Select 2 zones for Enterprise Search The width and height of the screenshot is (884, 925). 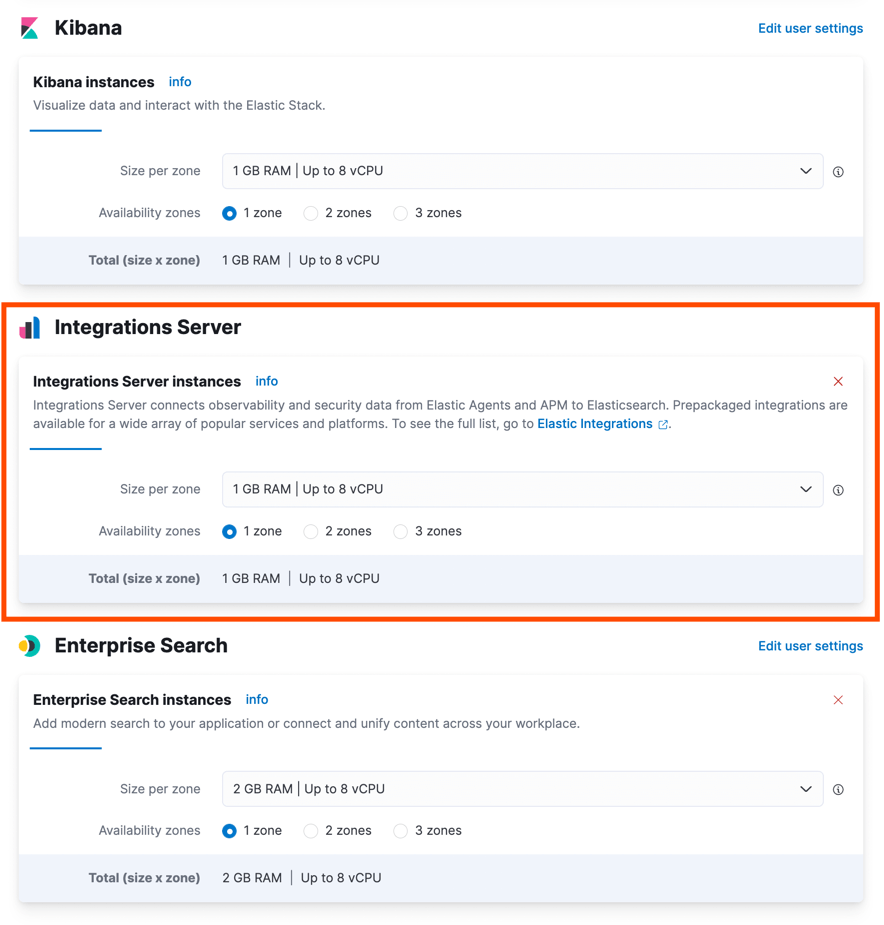pos(311,830)
